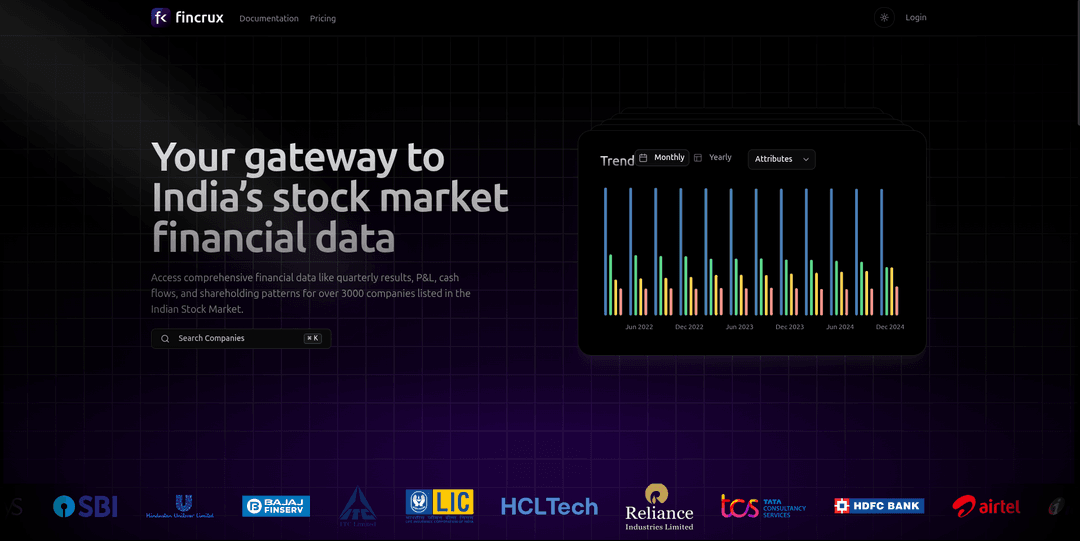This screenshot has height=541, width=1080.
Task: Open the LIC company logo
Action: click(x=439, y=506)
